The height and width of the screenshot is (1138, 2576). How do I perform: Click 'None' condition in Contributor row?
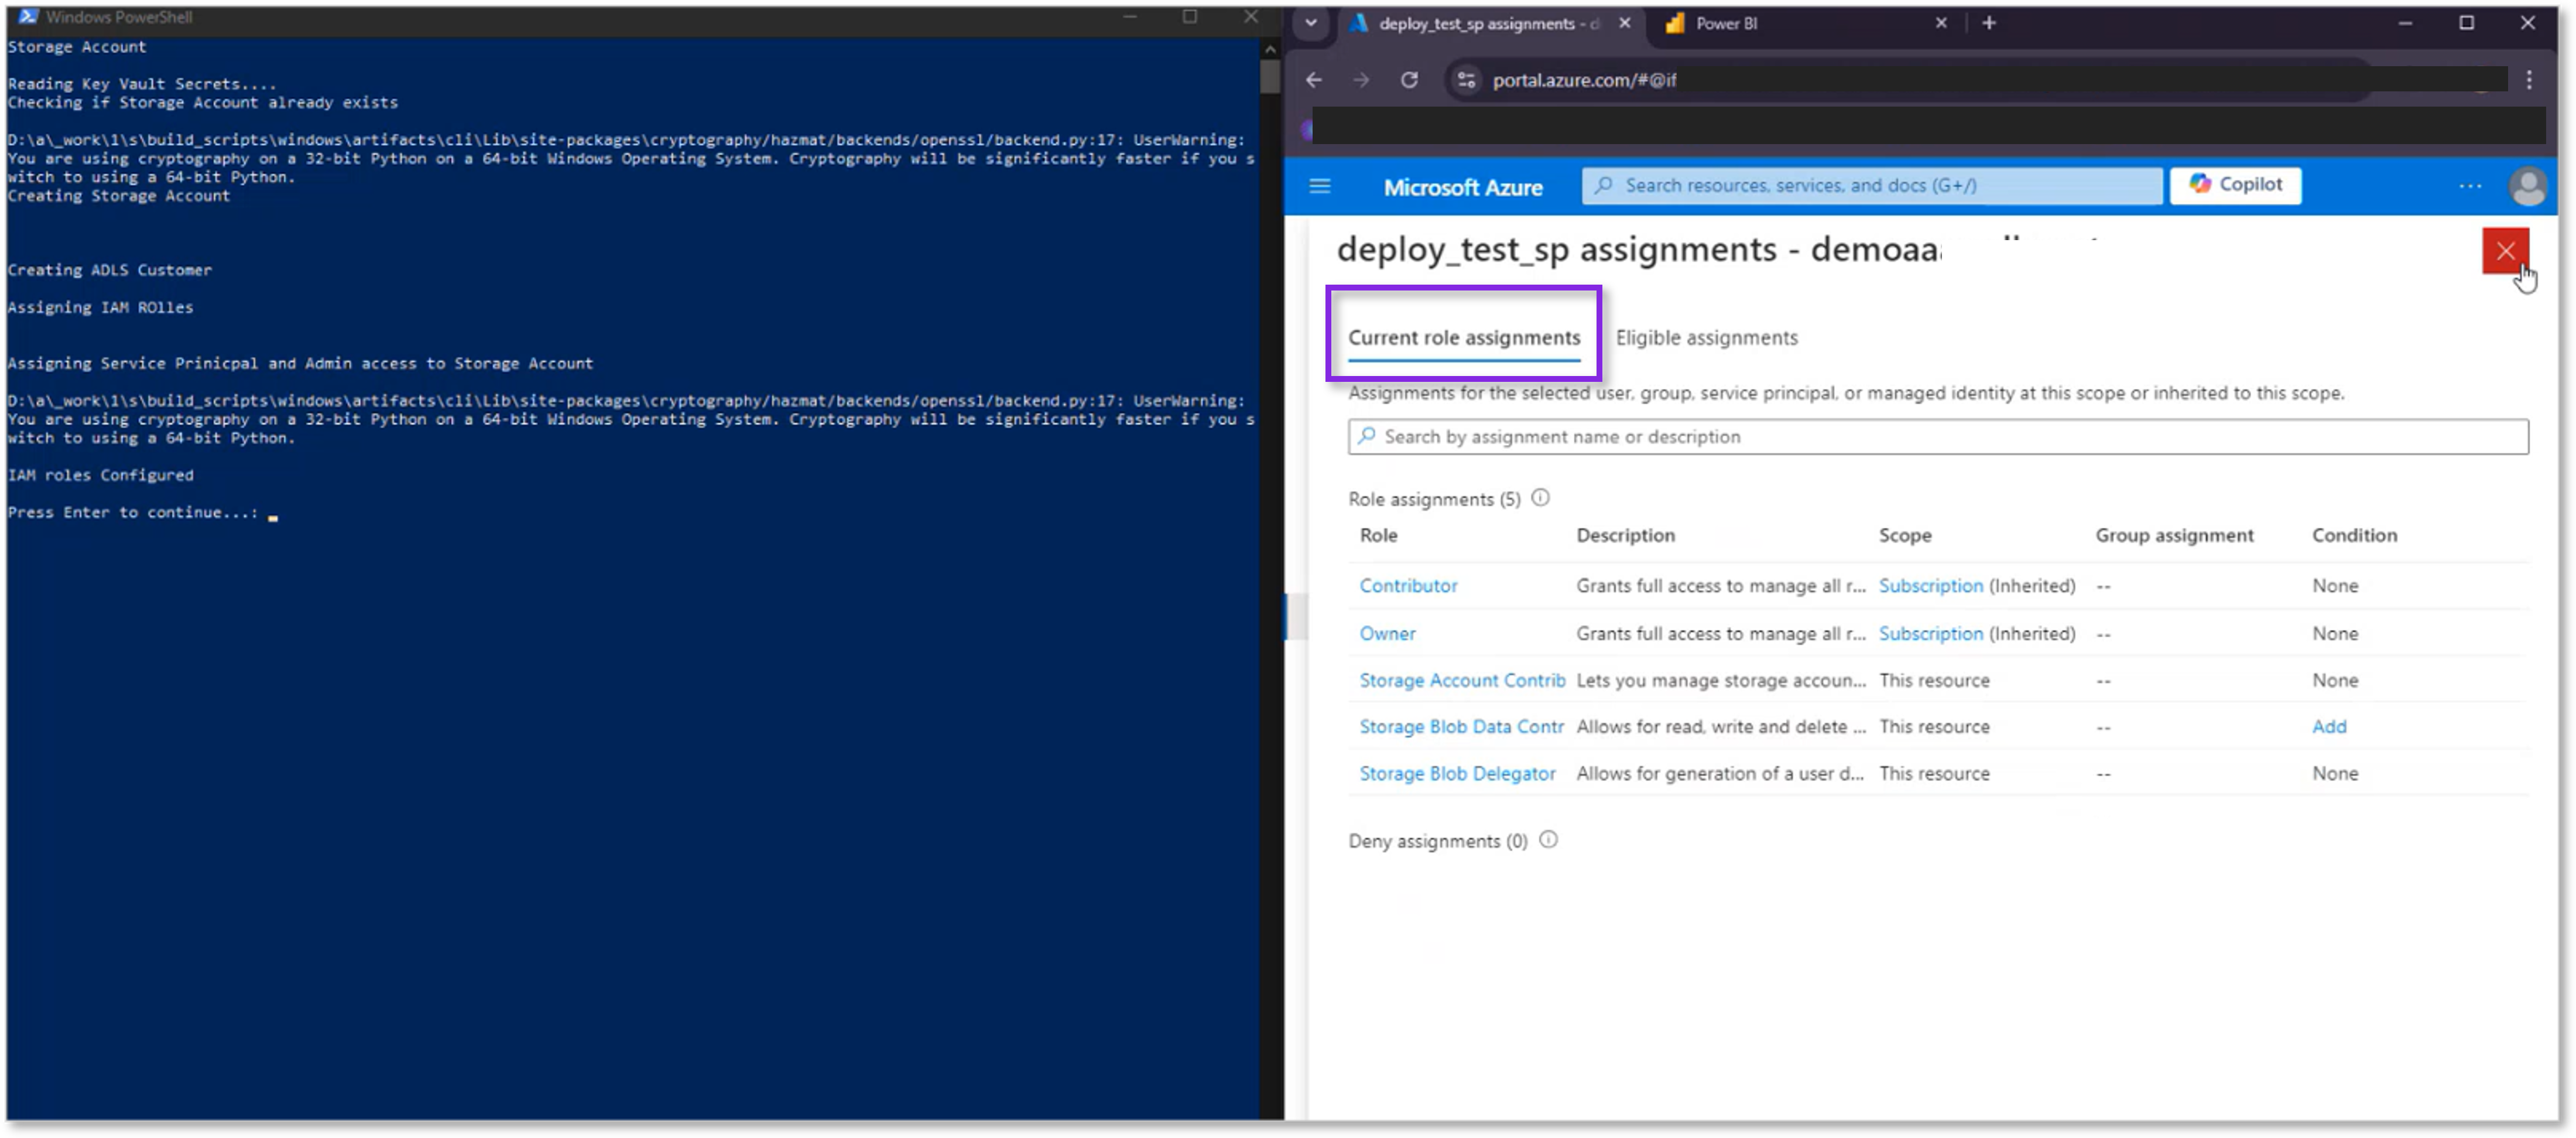pos(2334,586)
